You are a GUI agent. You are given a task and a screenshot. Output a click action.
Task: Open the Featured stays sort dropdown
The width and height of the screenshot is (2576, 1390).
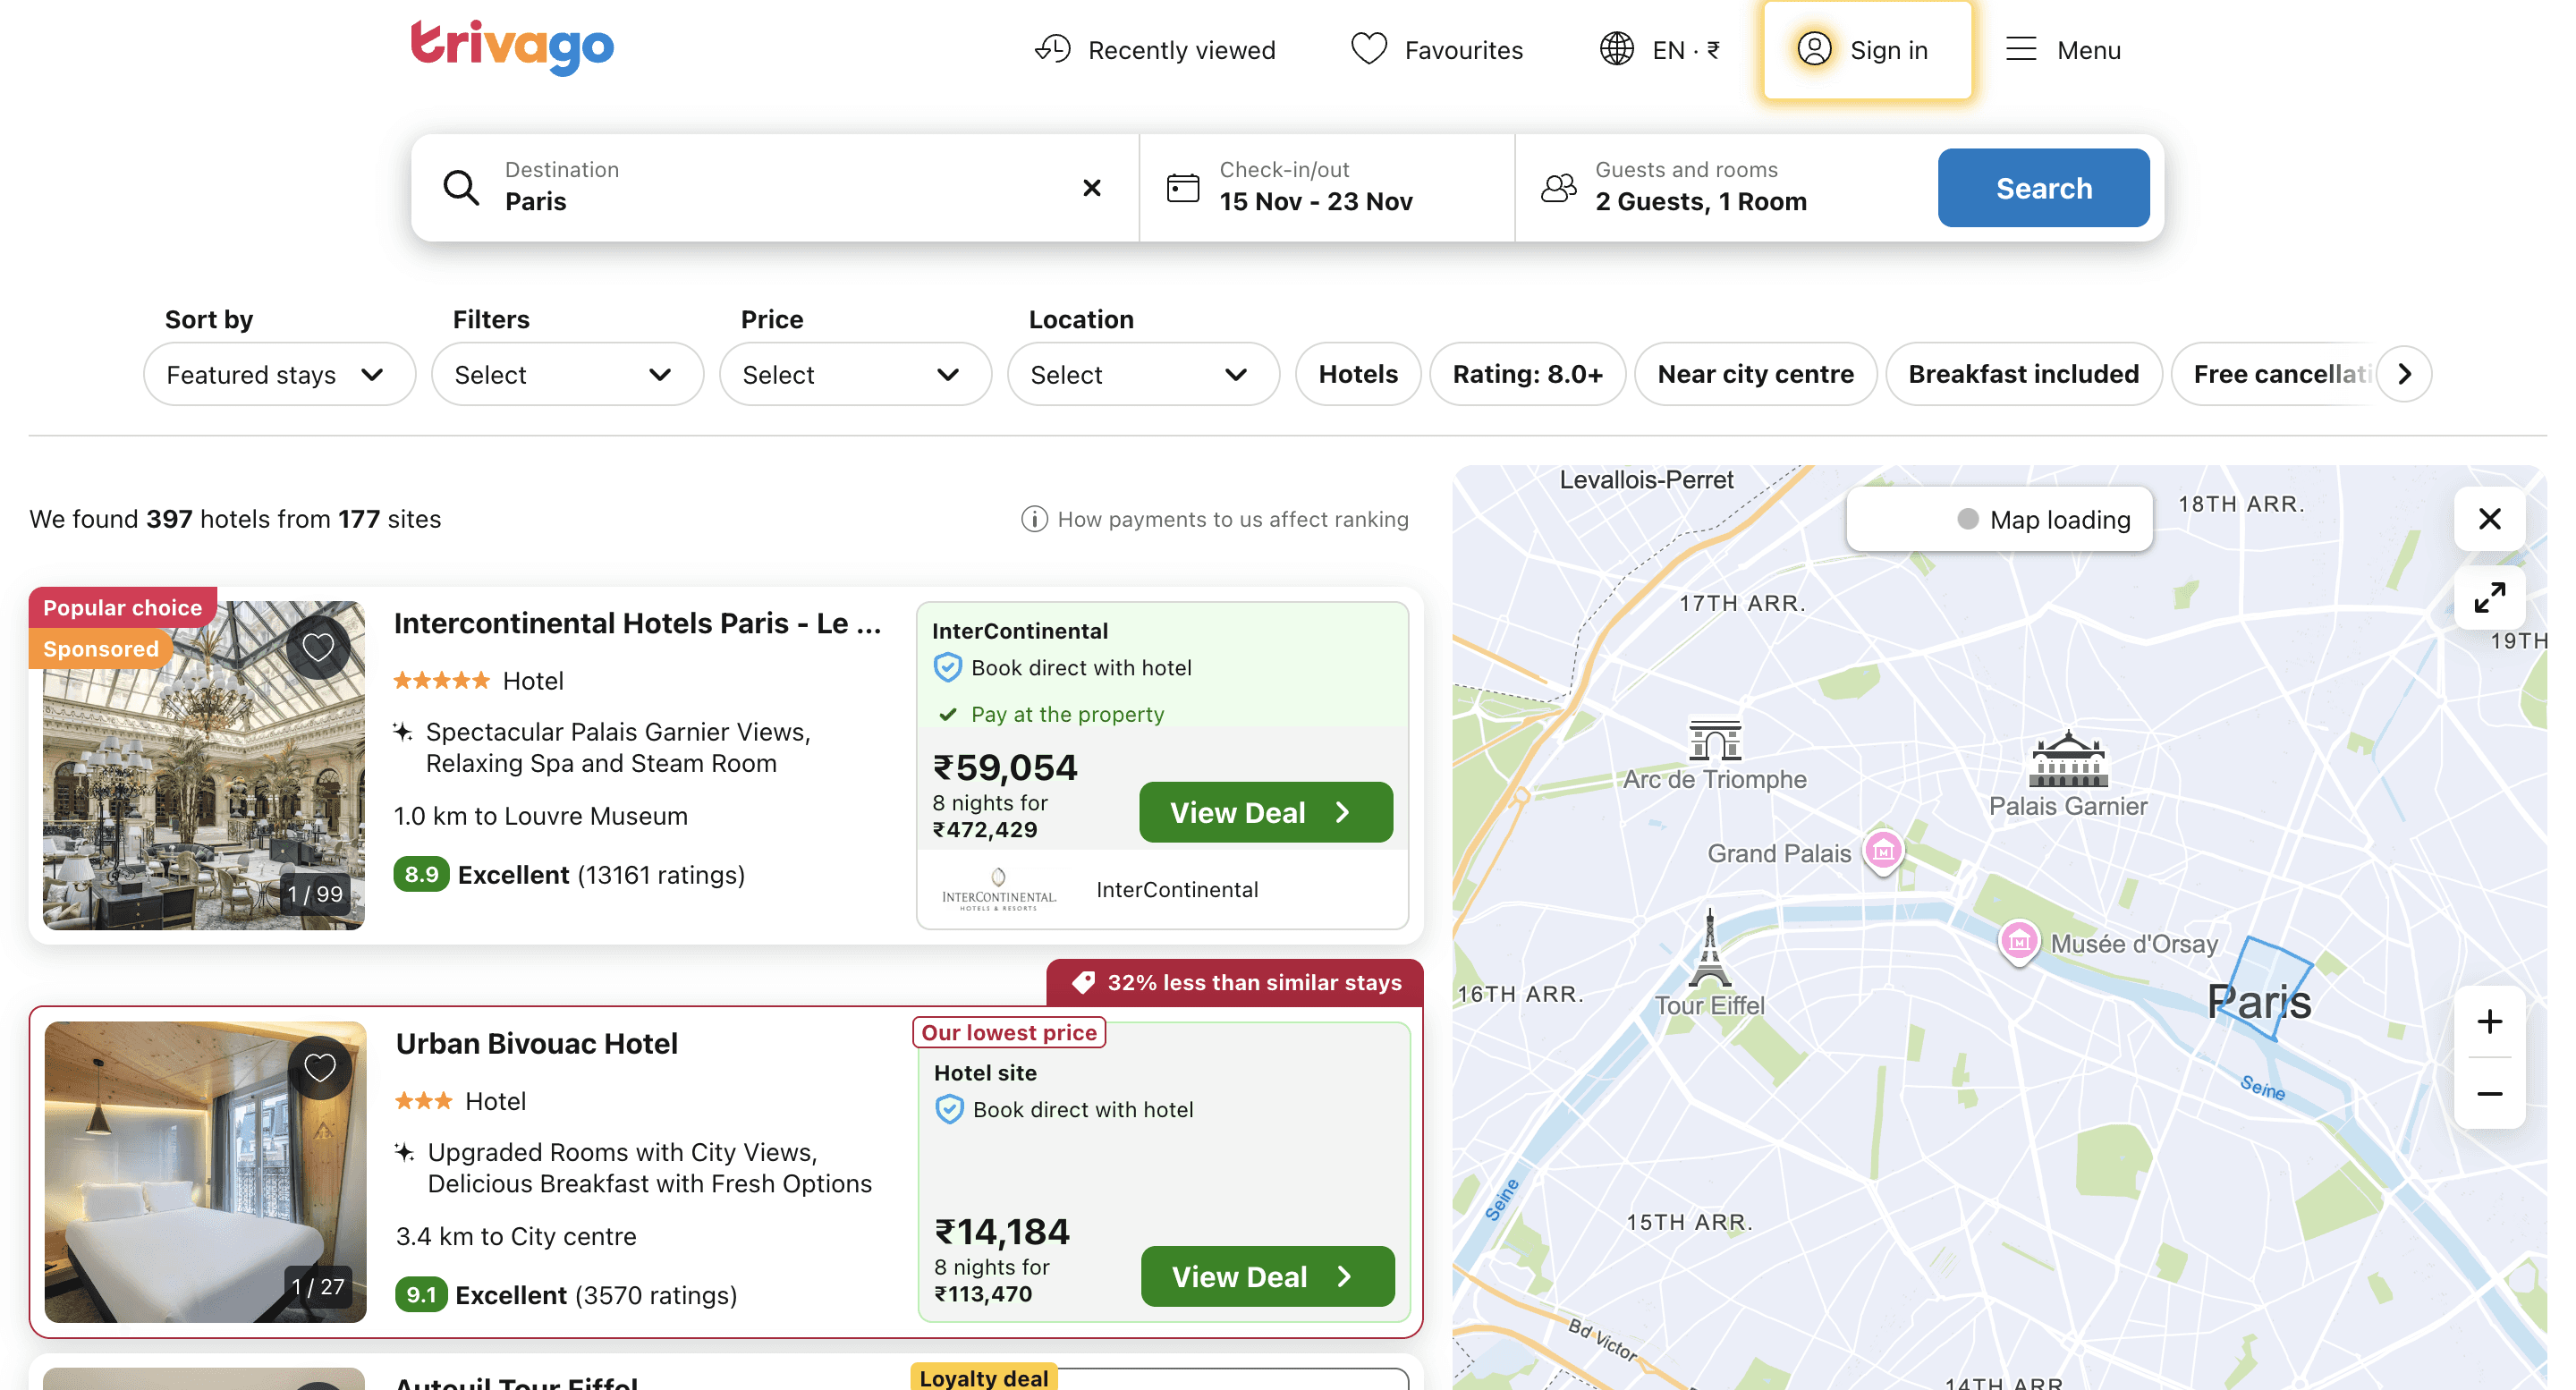click(279, 374)
